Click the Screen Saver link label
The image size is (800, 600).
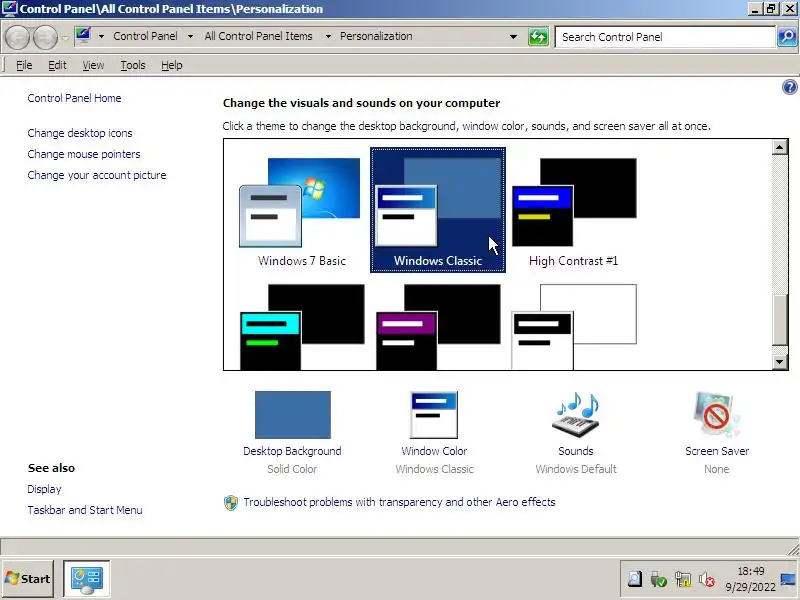pos(717,451)
